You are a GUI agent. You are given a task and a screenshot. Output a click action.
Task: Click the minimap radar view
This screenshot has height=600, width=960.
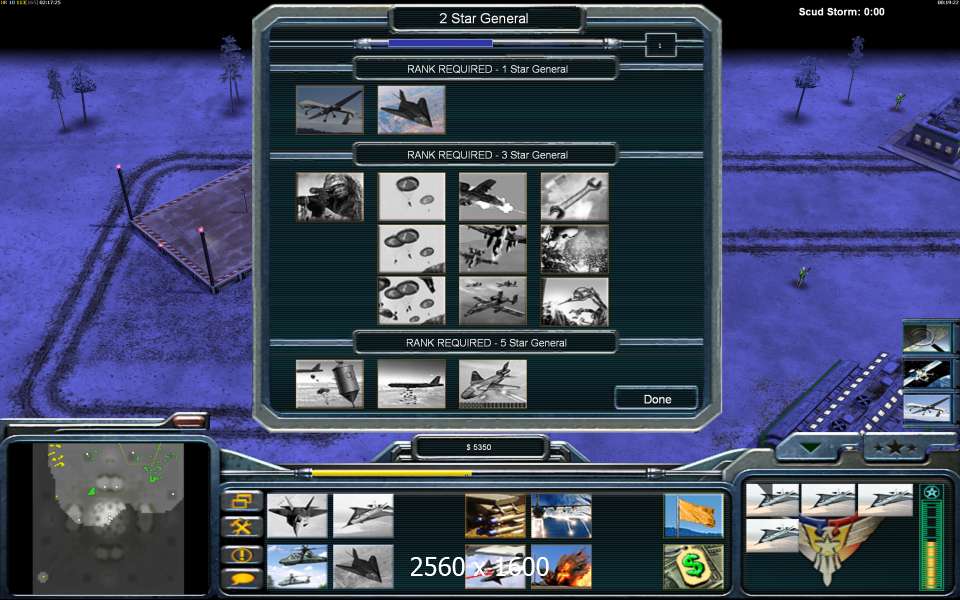tap(108, 519)
